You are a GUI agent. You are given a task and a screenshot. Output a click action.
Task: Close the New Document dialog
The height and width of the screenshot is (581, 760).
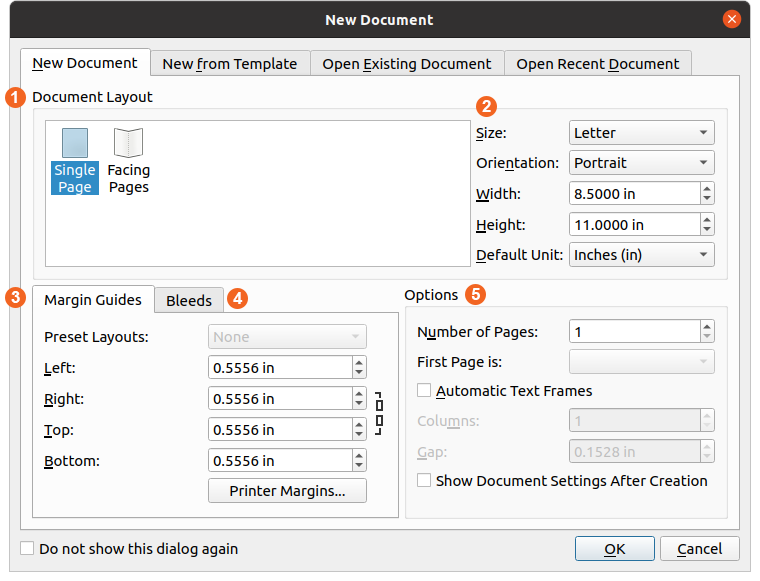pos(731,19)
